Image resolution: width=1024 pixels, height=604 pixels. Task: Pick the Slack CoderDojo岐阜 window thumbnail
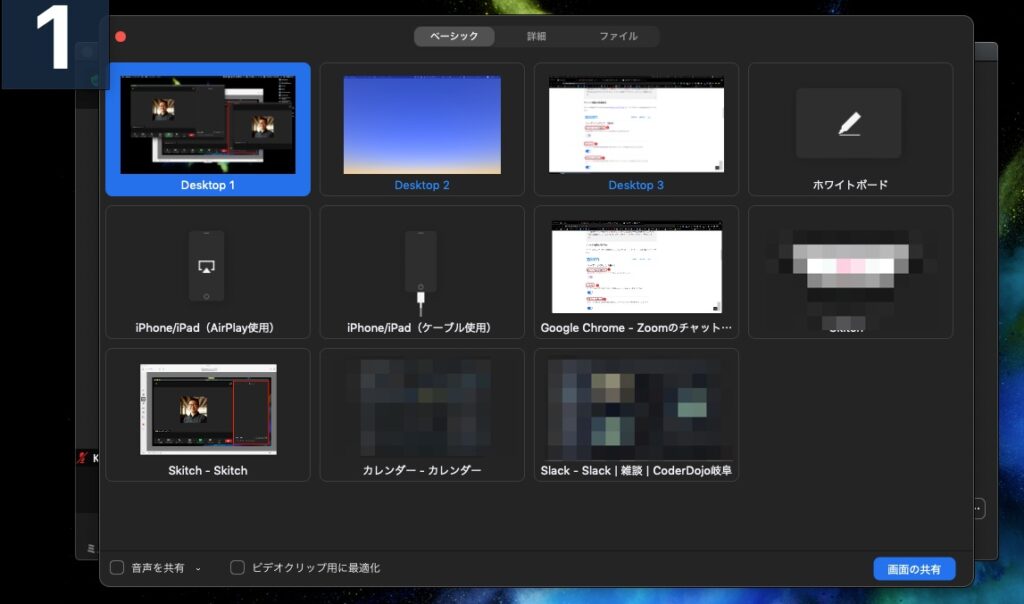coord(636,409)
